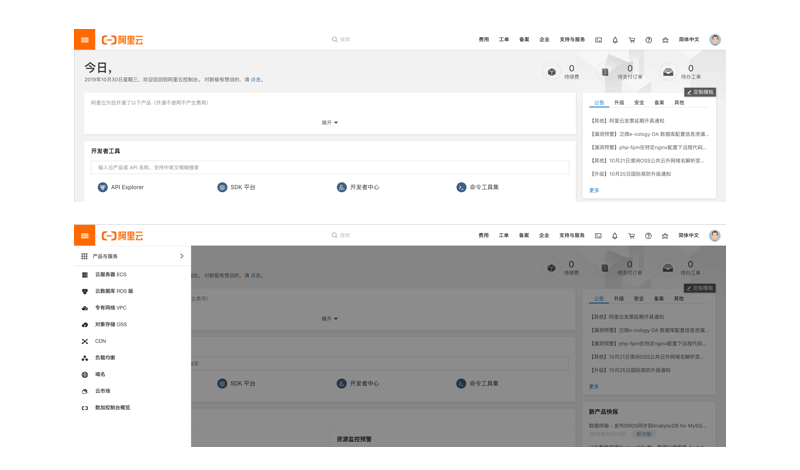
Task: Click 更多 link in bottom screenshot announcements
Action: pyautogui.click(x=594, y=386)
